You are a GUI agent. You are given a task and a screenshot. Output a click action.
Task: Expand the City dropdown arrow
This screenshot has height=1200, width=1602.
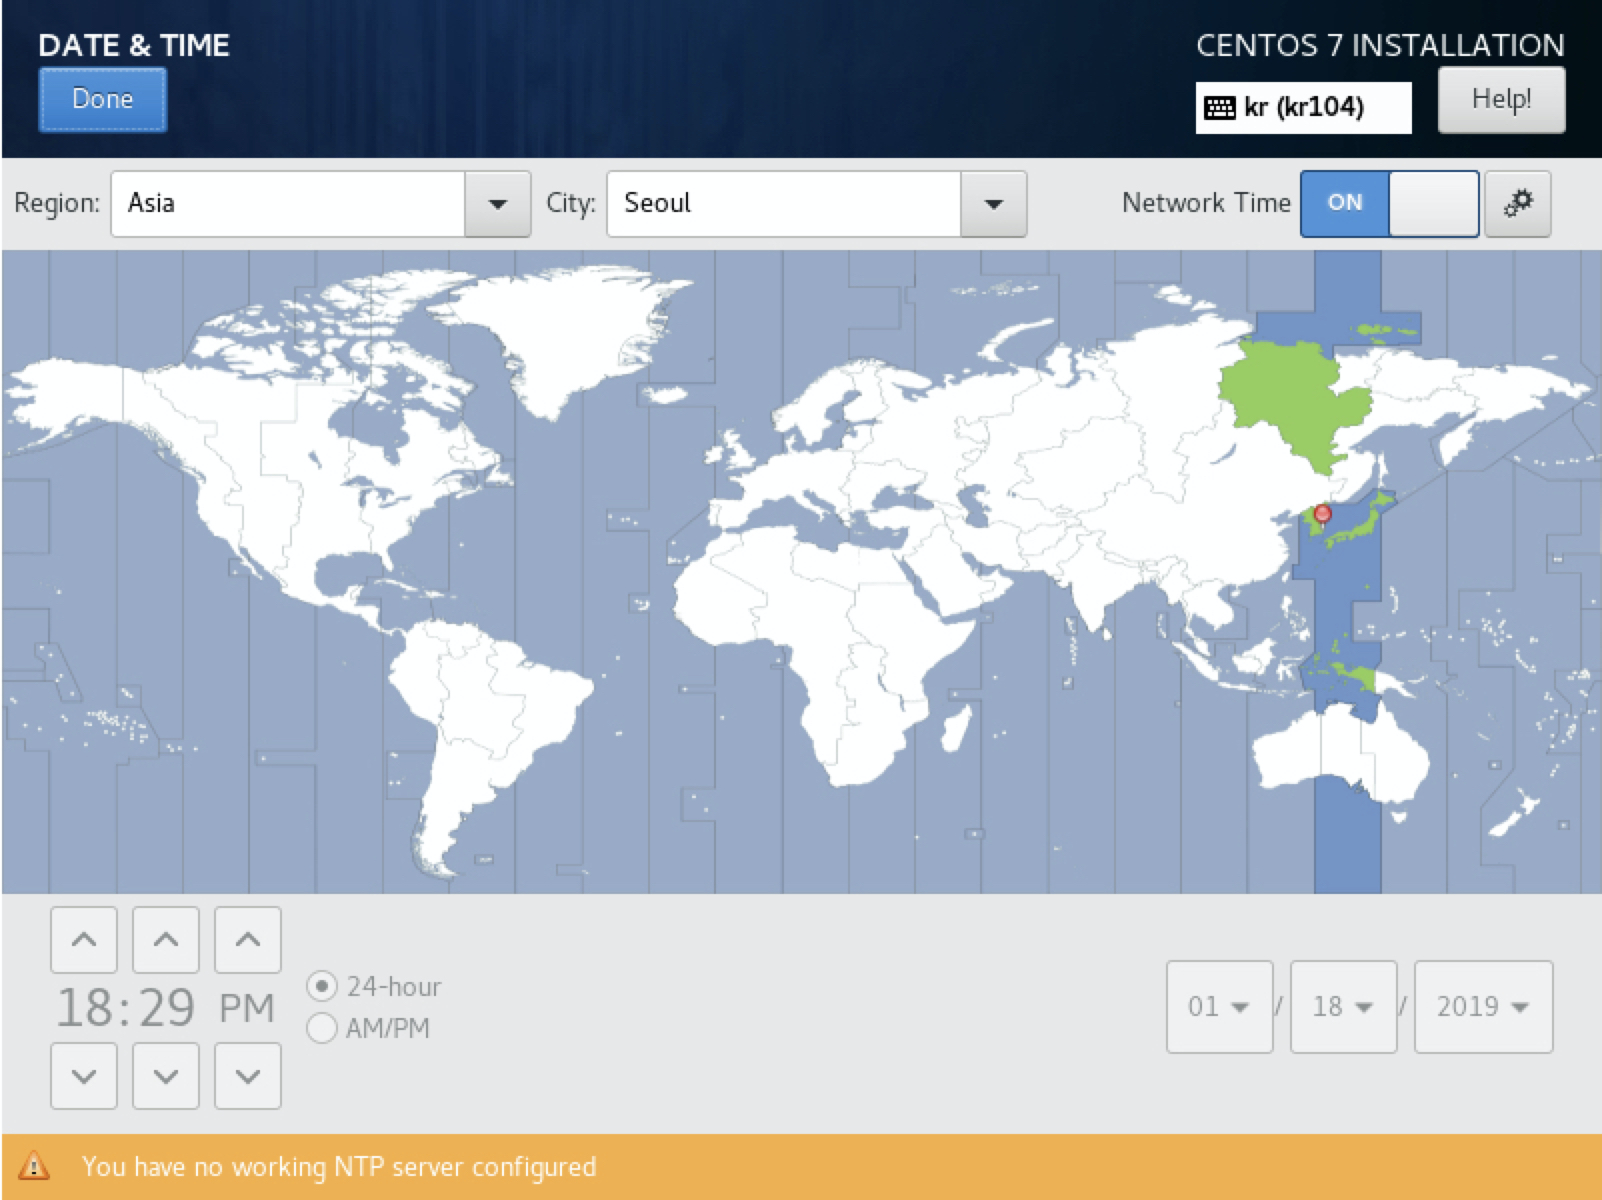pos(993,204)
